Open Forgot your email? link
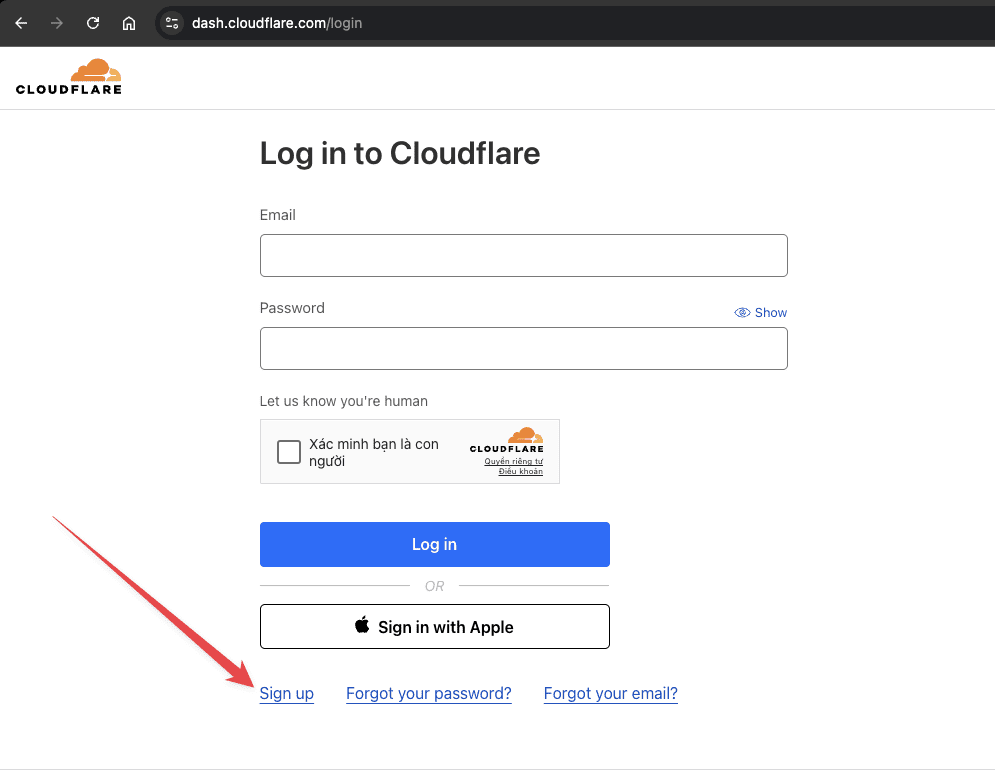The width and height of the screenshot is (995, 773). (x=610, y=694)
